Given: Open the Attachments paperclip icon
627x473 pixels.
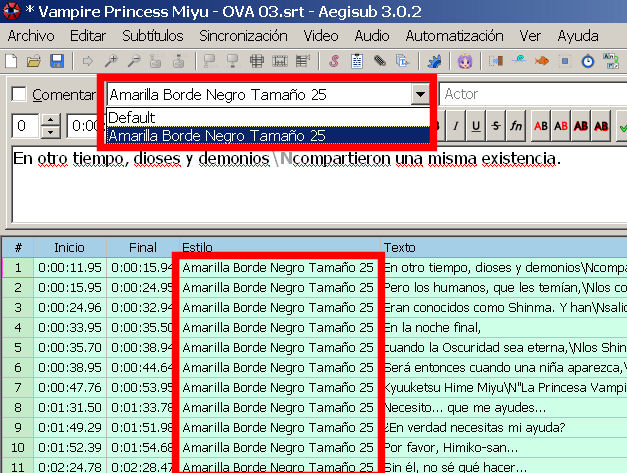Looking at the screenshot, I should pos(380,62).
